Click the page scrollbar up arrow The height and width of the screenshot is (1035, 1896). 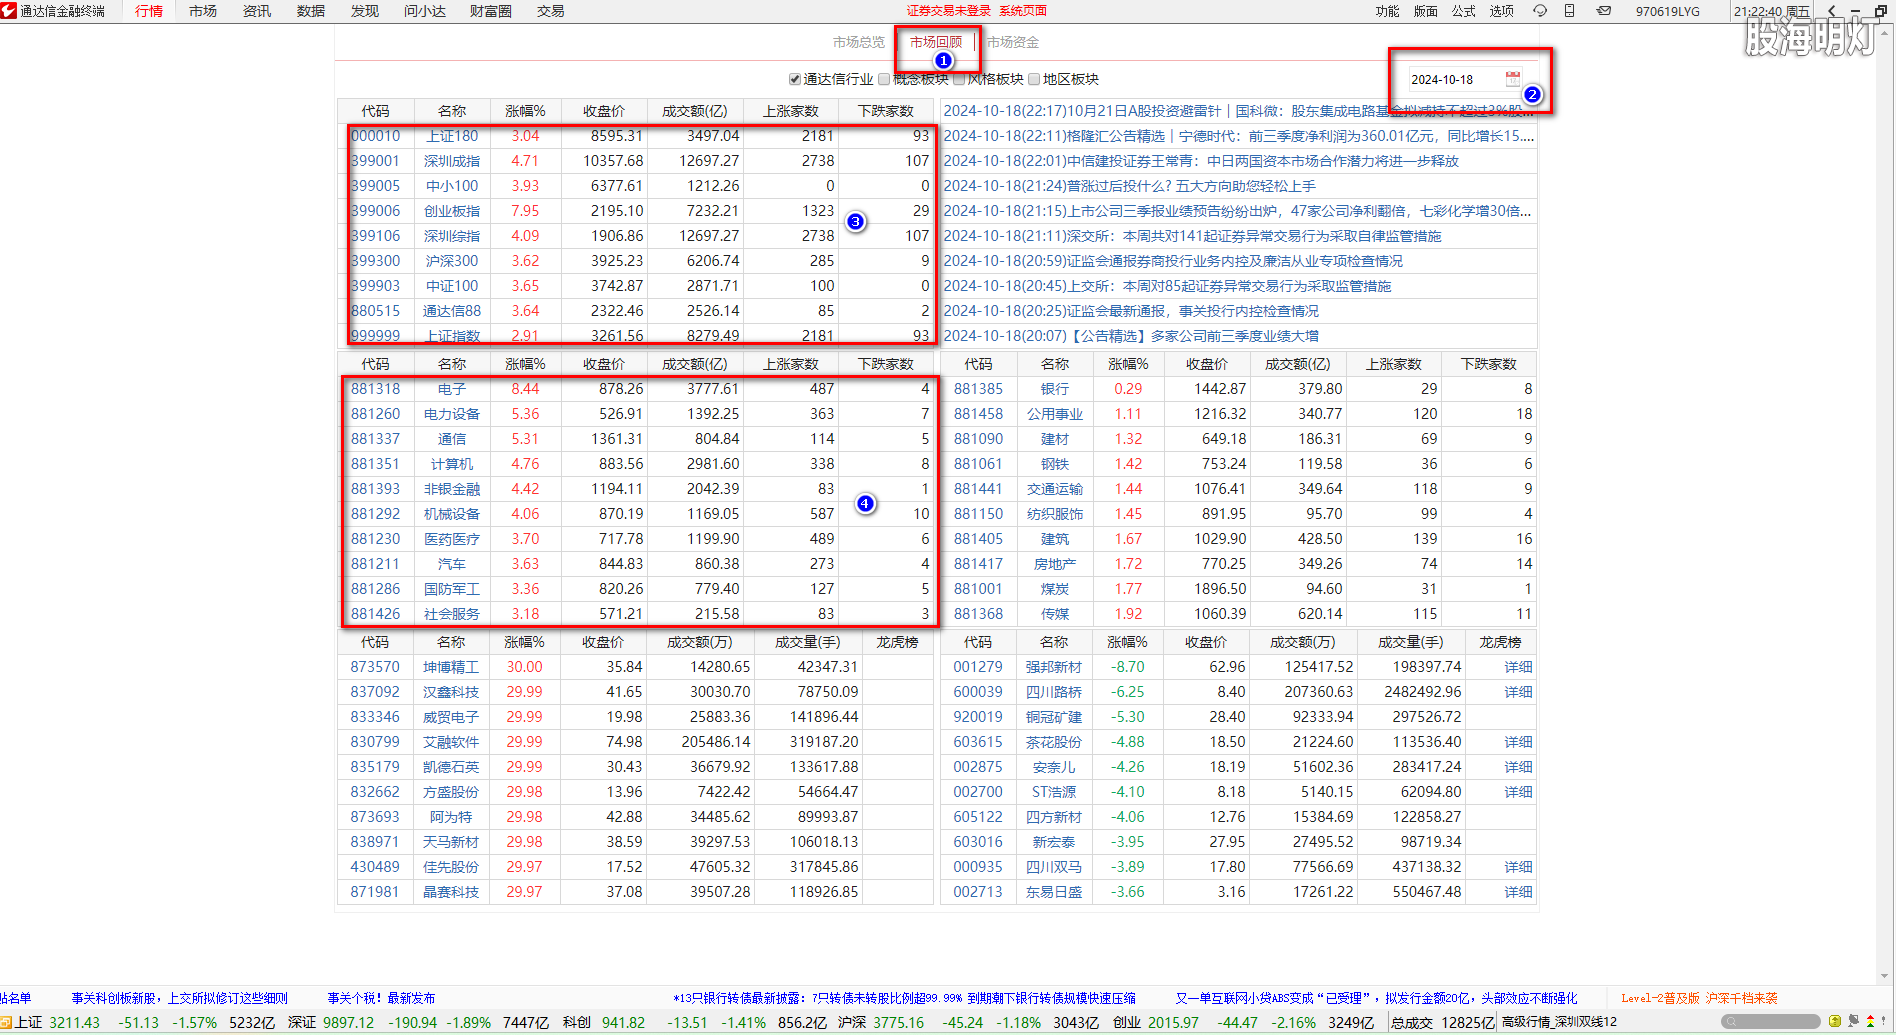(x=1885, y=32)
